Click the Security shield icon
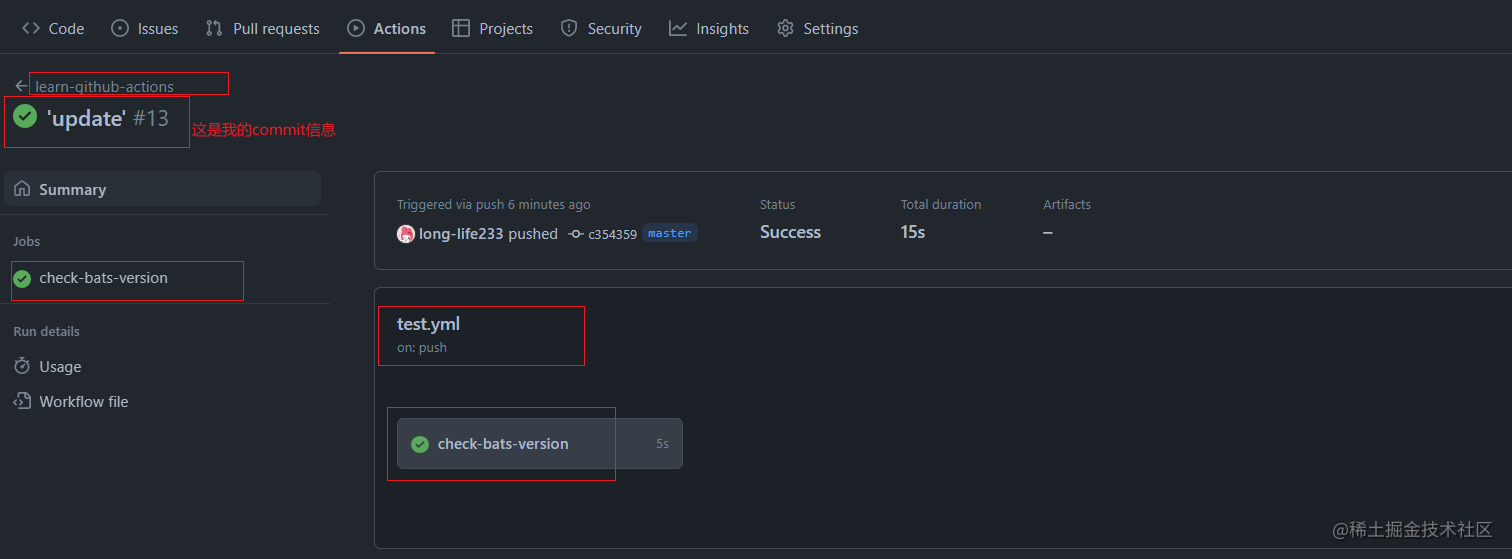Image resolution: width=1512 pixels, height=559 pixels. pyautogui.click(x=569, y=28)
